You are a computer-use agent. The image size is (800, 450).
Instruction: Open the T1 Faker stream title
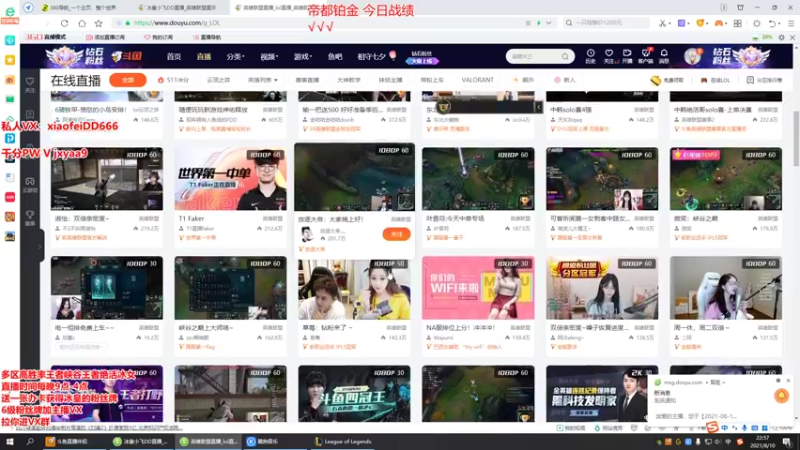[x=192, y=218]
